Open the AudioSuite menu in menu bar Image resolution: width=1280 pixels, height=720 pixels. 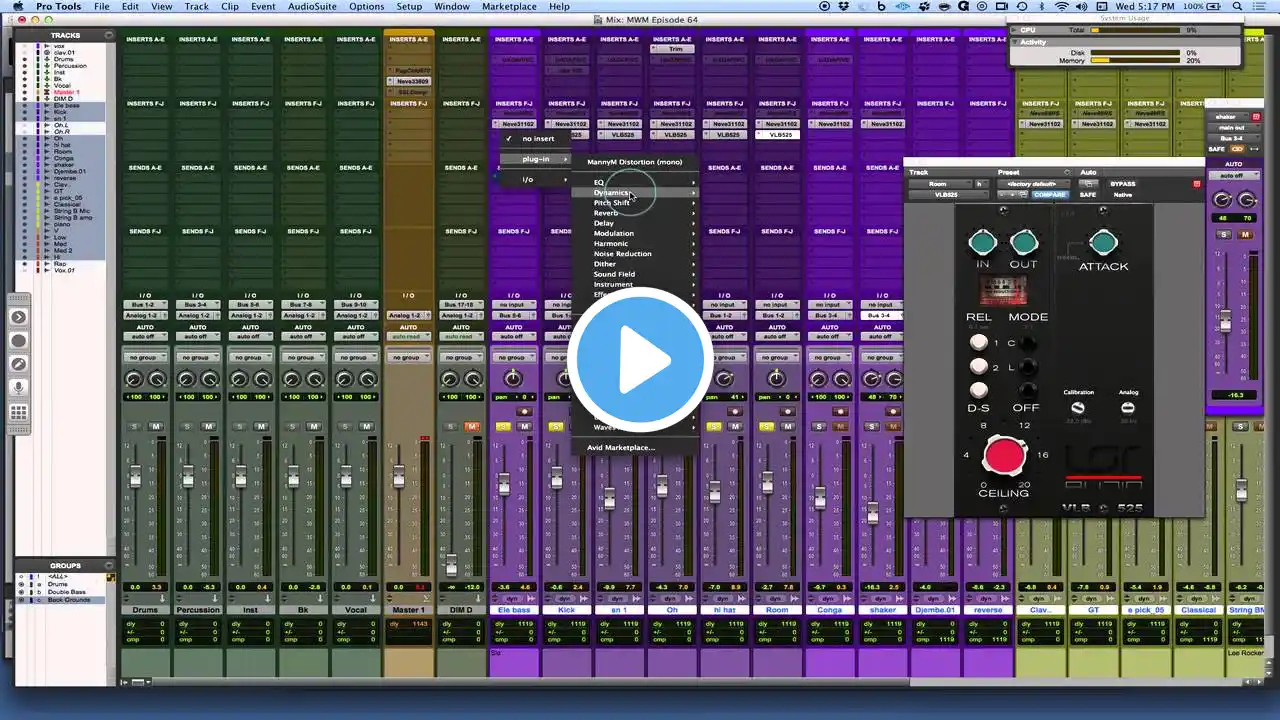312,7
